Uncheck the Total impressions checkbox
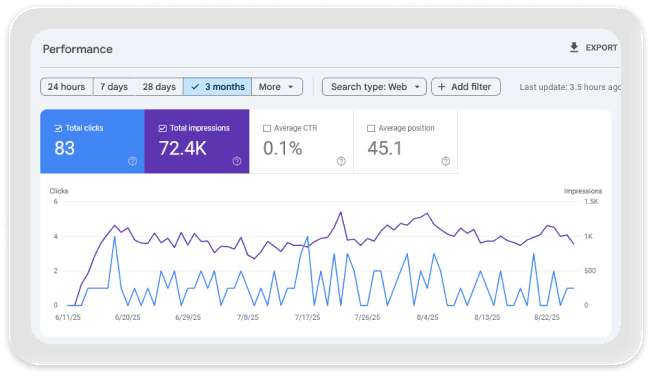The width and height of the screenshot is (651, 376). (163, 128)
